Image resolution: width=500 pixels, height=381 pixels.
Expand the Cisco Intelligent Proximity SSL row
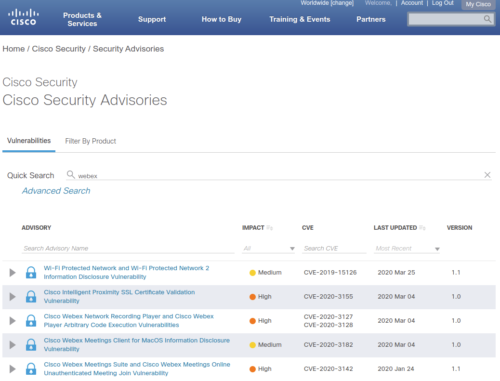coord(12,296)
